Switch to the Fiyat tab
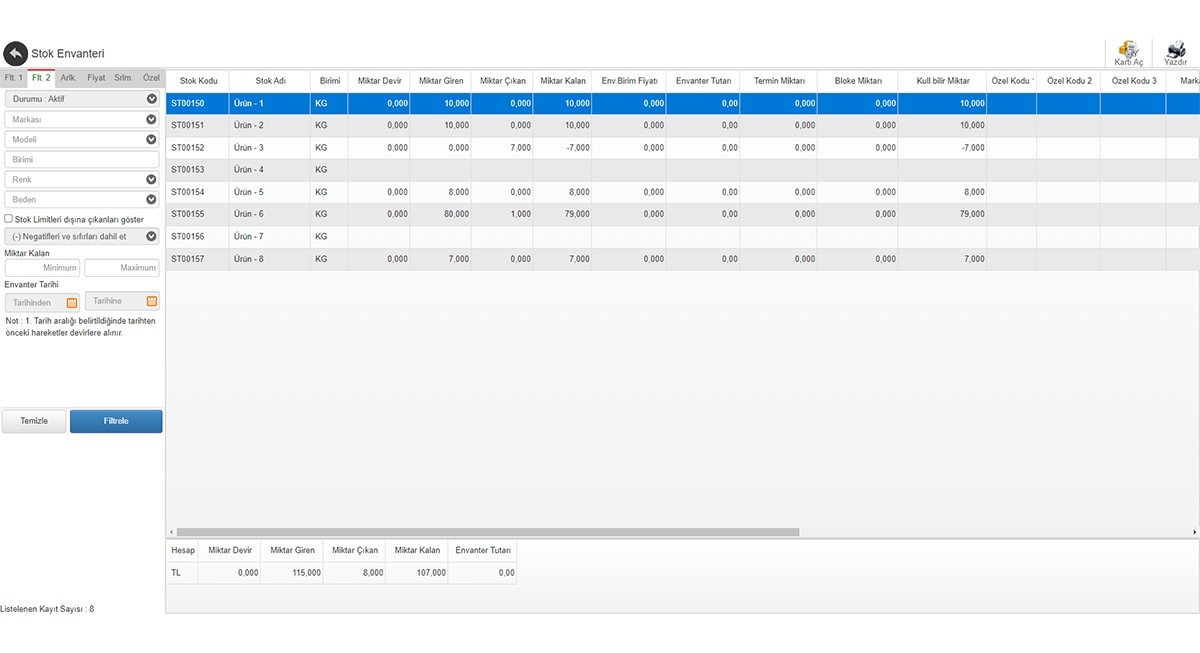This screenshot has width=1200, height=653. (96, 77)
